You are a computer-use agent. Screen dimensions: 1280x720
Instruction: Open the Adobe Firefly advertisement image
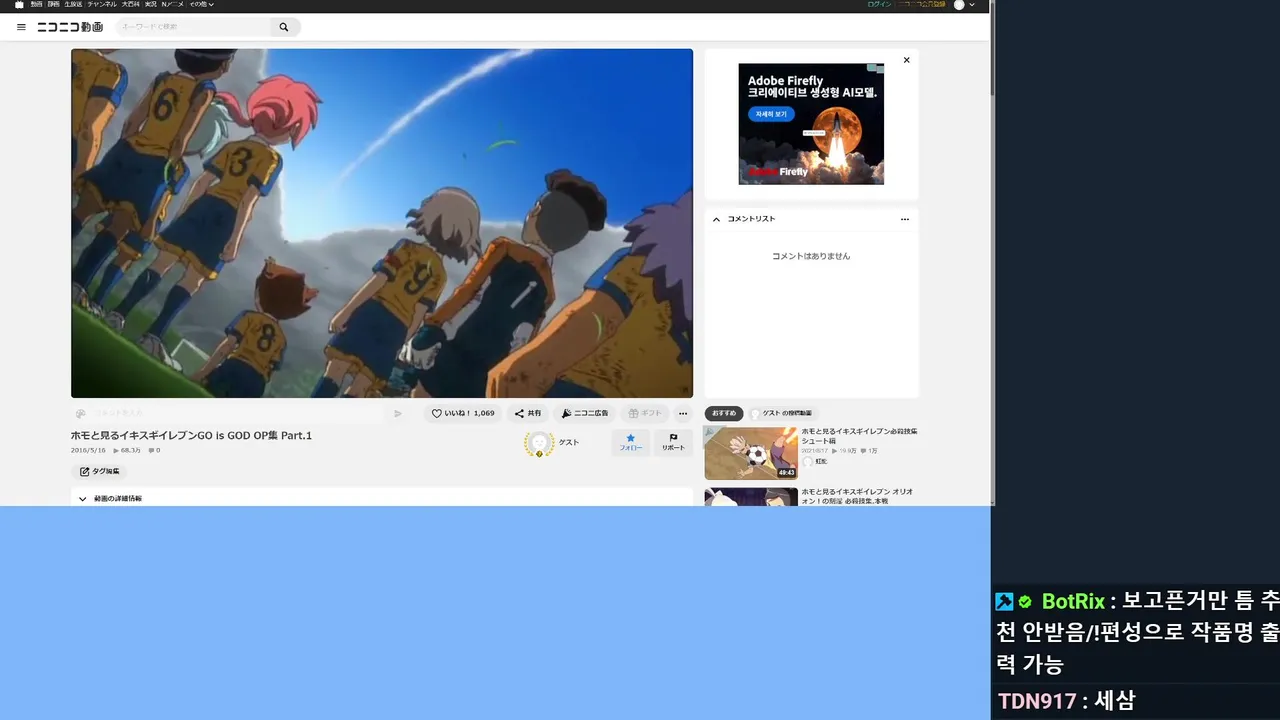tap(811, 124)
